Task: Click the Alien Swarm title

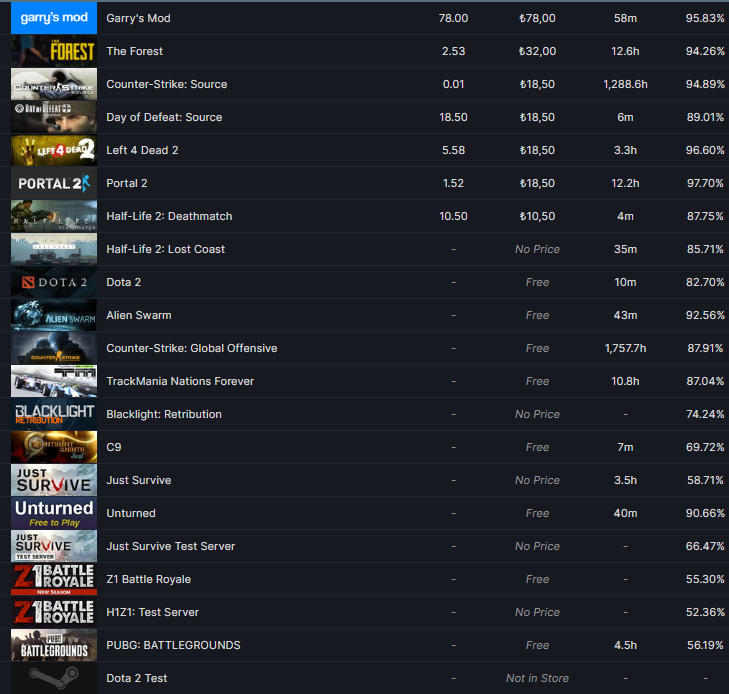Action: coord(139,315)
